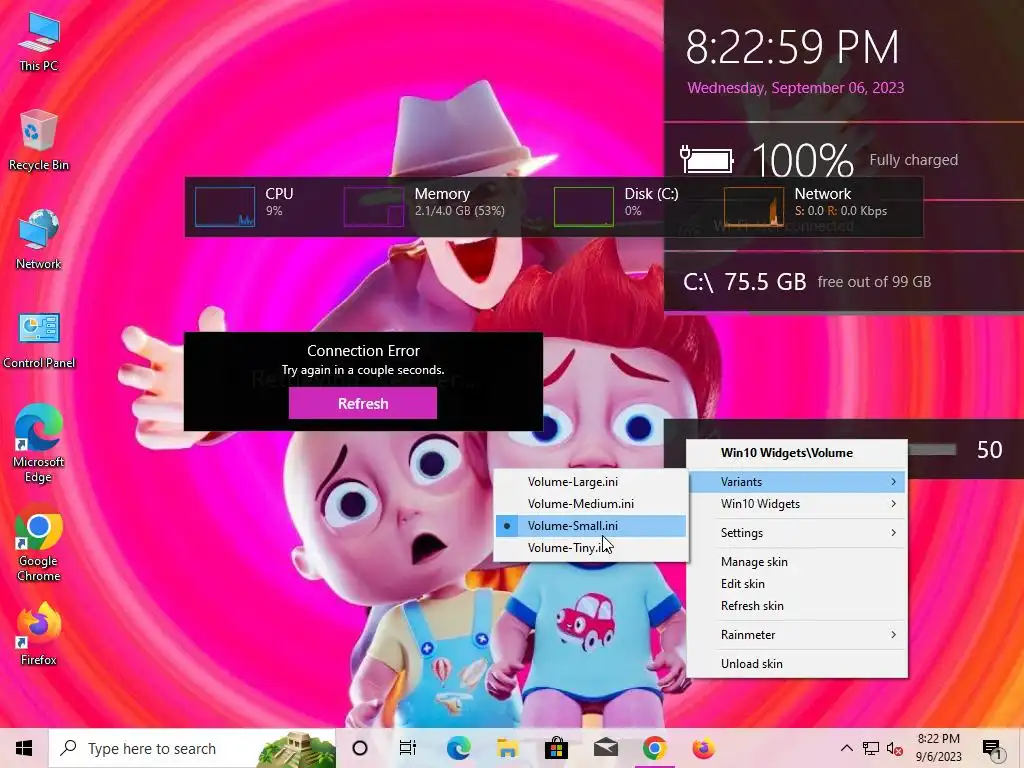
Task: Click the Cortana circle icon
Action: (x=360, y=748)
